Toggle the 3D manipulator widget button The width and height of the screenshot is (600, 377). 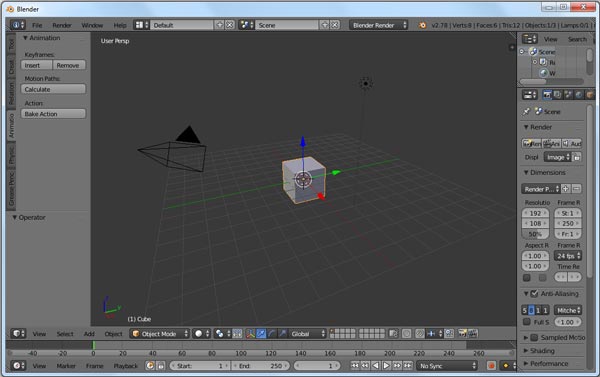250,334
